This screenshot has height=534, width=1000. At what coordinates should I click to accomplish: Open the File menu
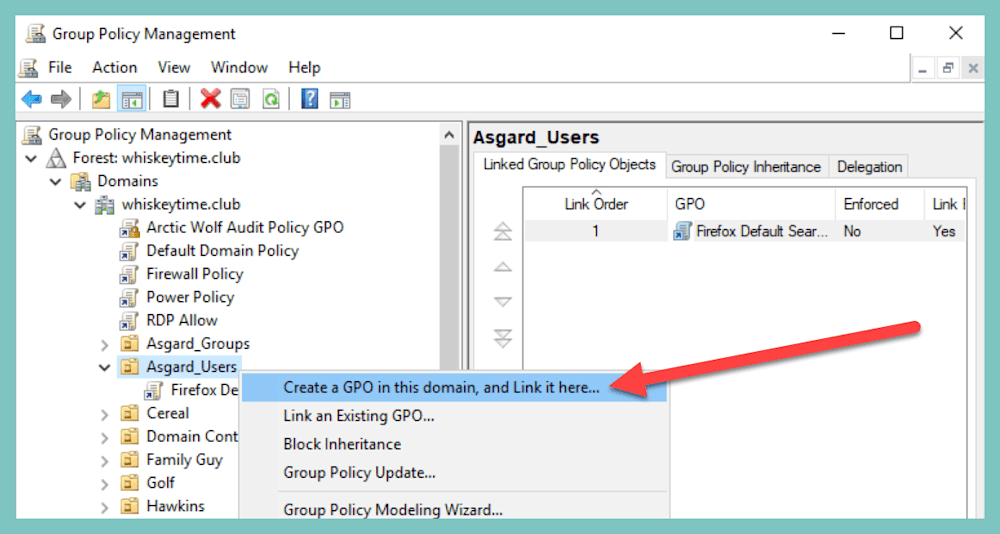60,68
